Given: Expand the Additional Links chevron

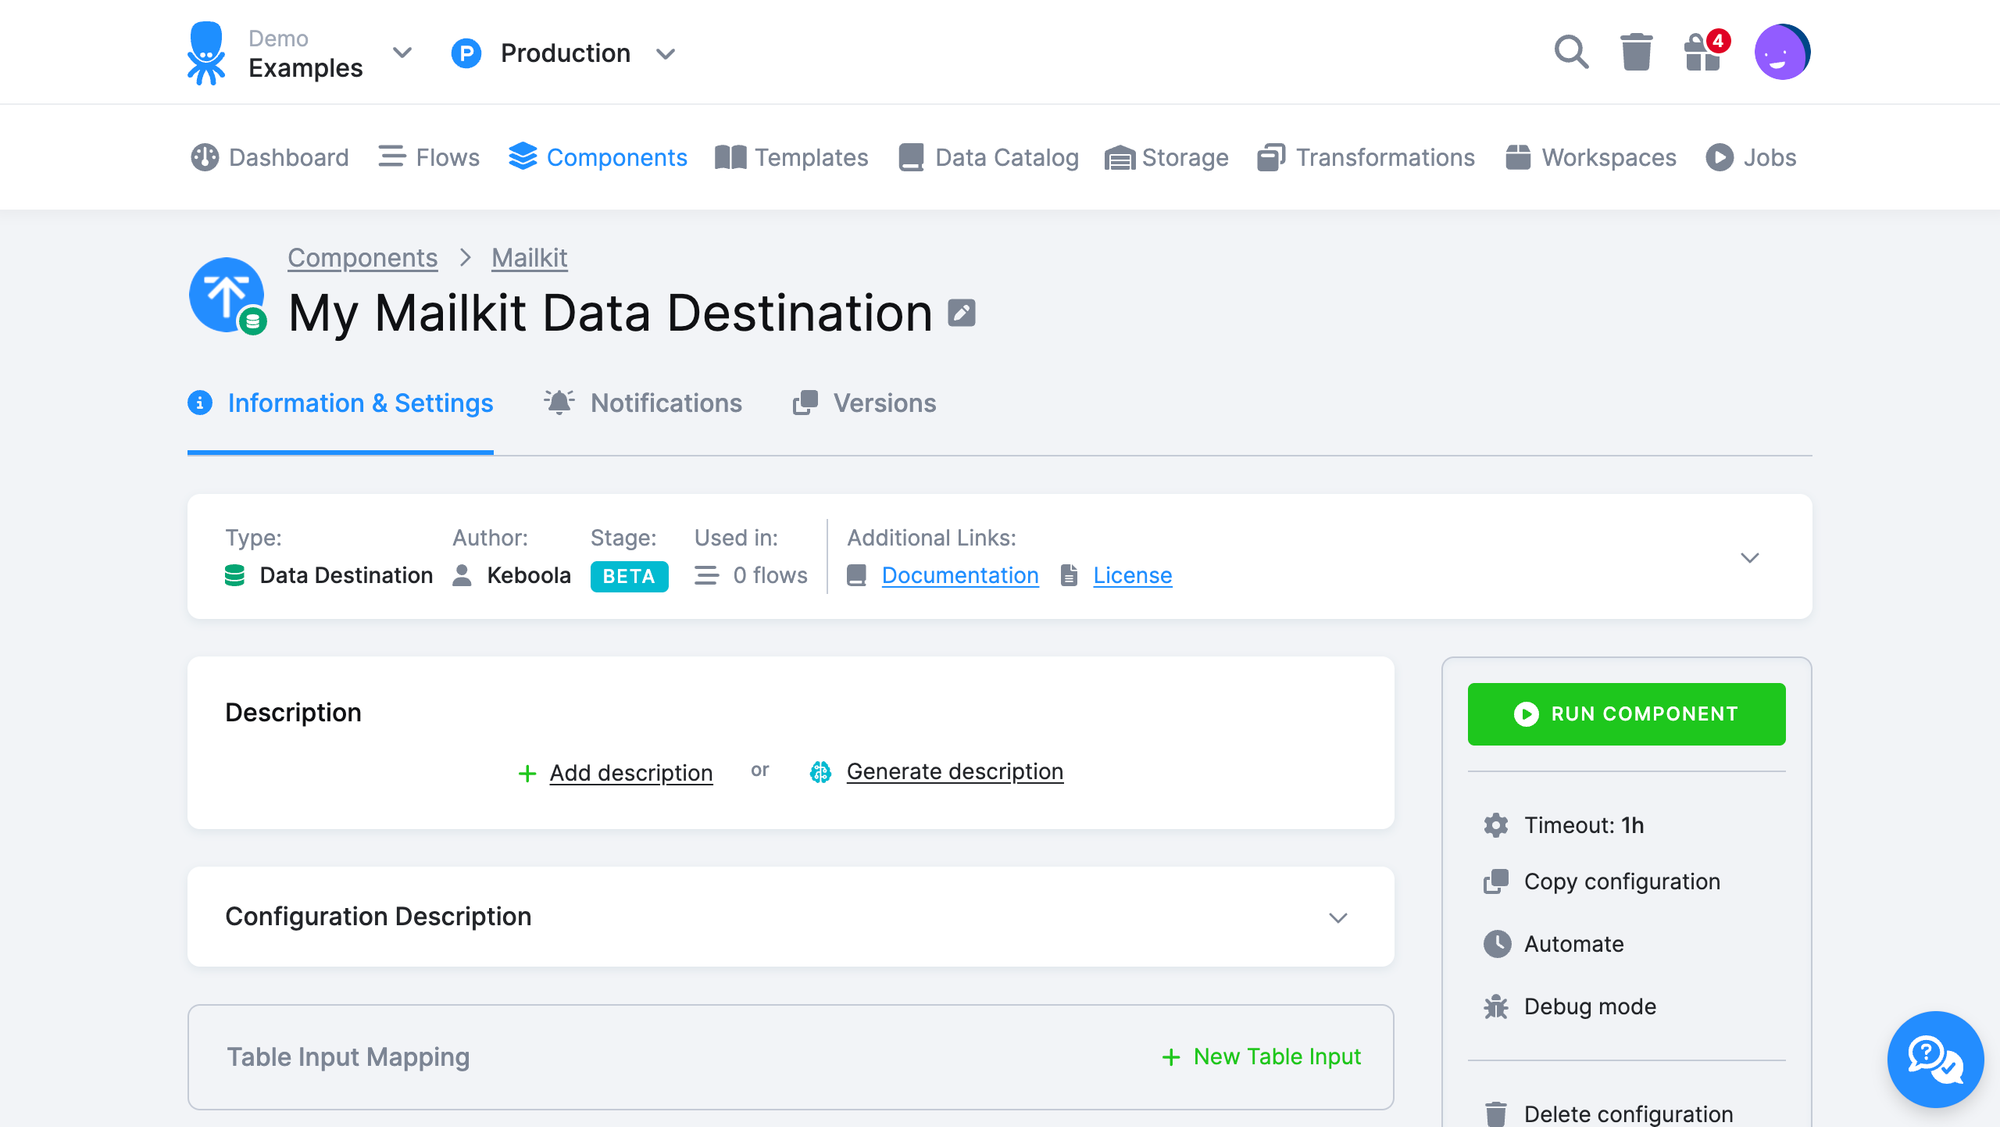Looking at the screenshot, I should pyautogui.click(x=1749, y=557).
